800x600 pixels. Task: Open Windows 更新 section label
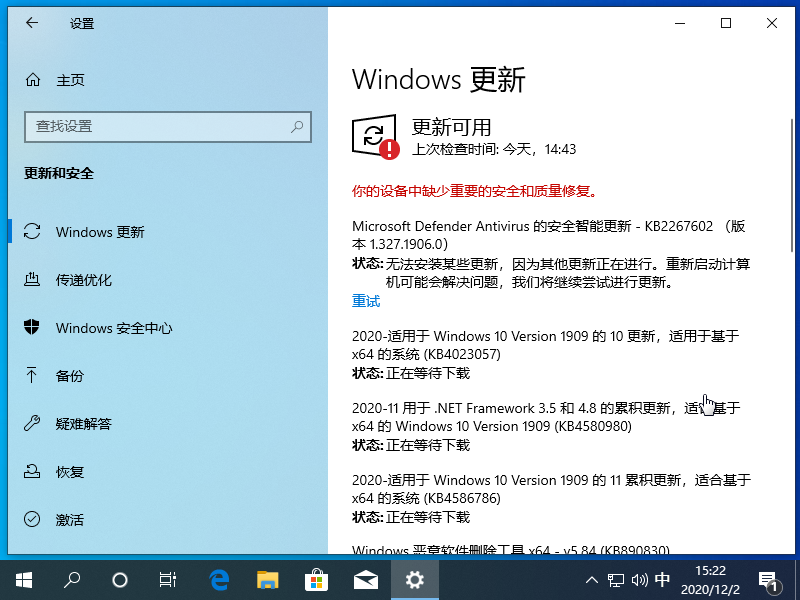pyautogui.click(x=100, y=232)
